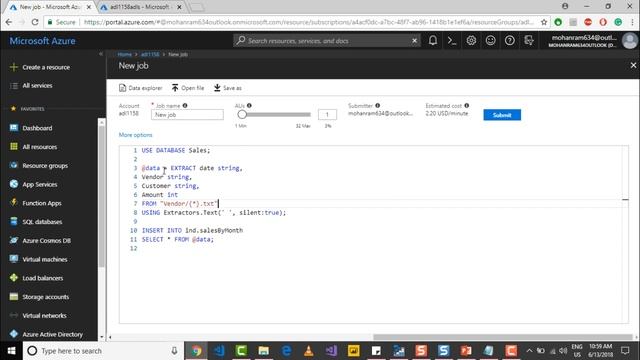The image size is (640, 360).
Task: Bookmark page with star icon
Action: (544, 22)
